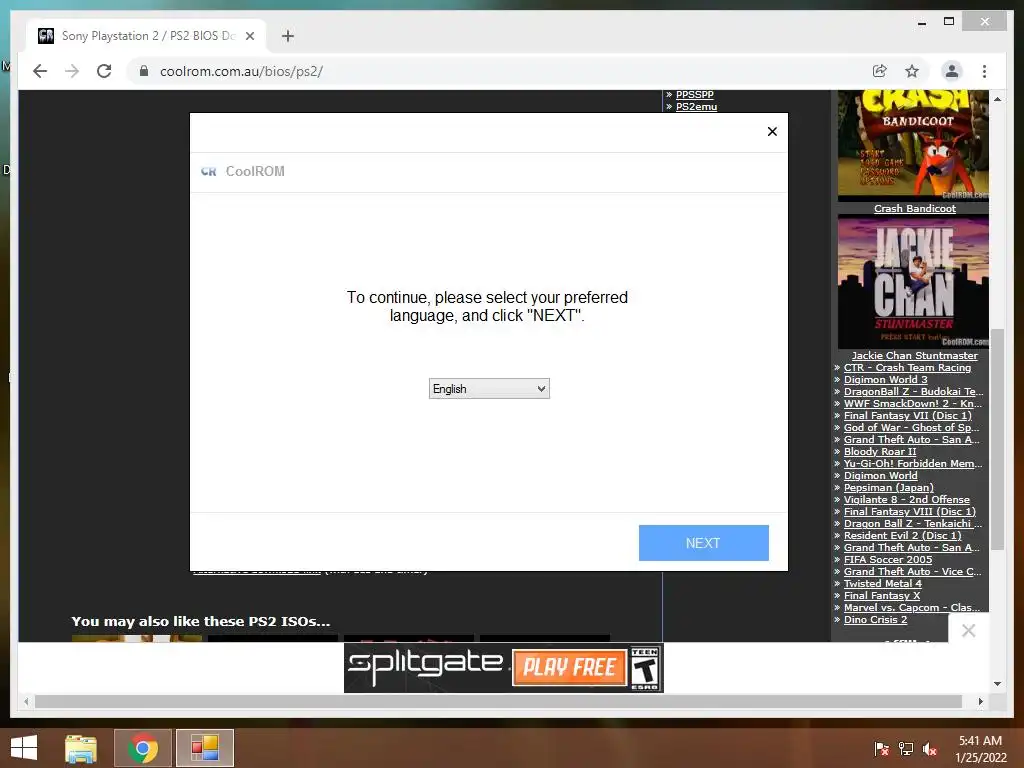
Task: Open Dragon Ball Z - Tenkaichi link
Action: point(912,524)
